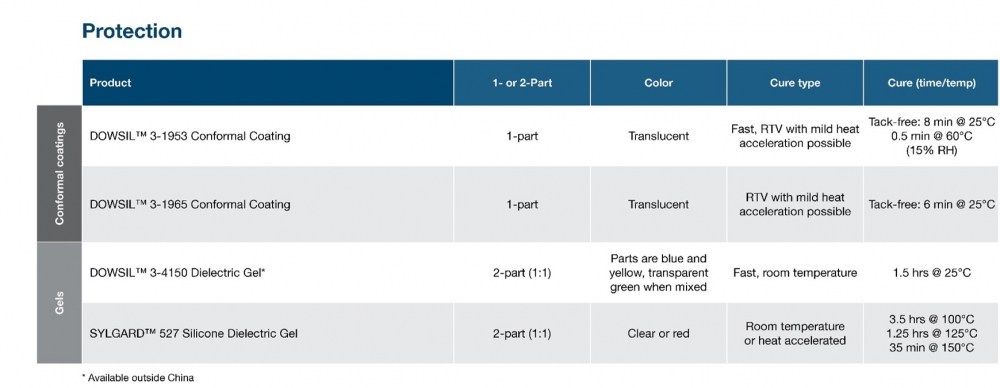Select the Product column header
The width and height of the screenshot is (1000, 388).
pos(110,83)
